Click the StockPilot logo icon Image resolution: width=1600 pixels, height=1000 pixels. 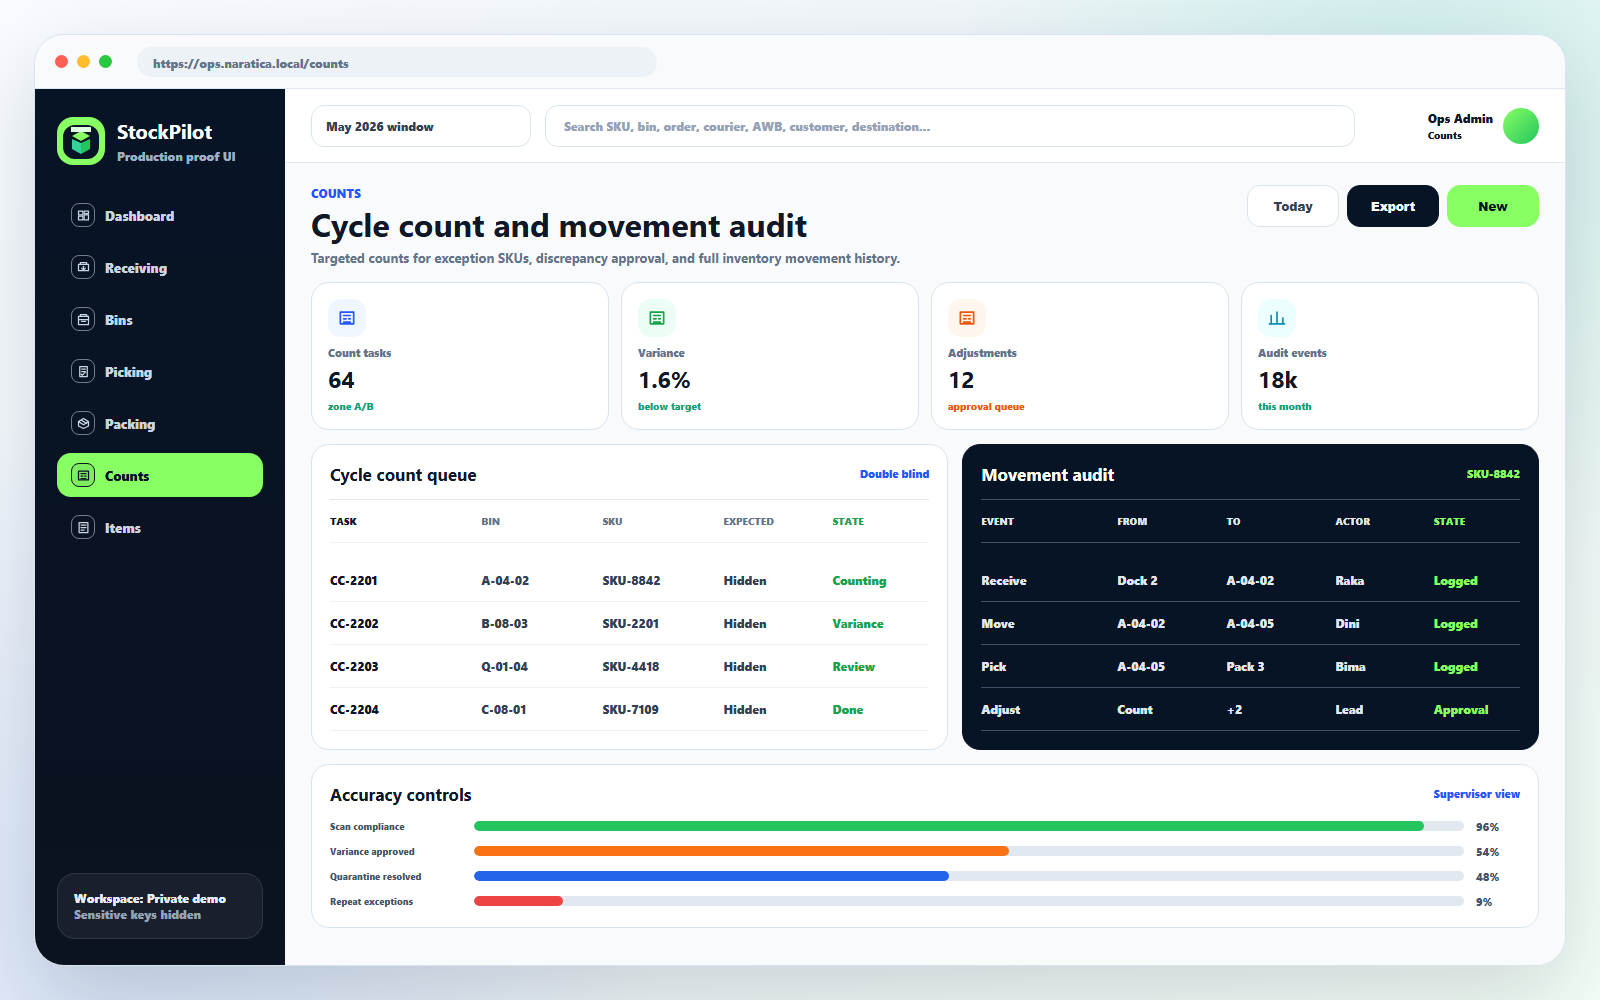click(x=81, y=141)
